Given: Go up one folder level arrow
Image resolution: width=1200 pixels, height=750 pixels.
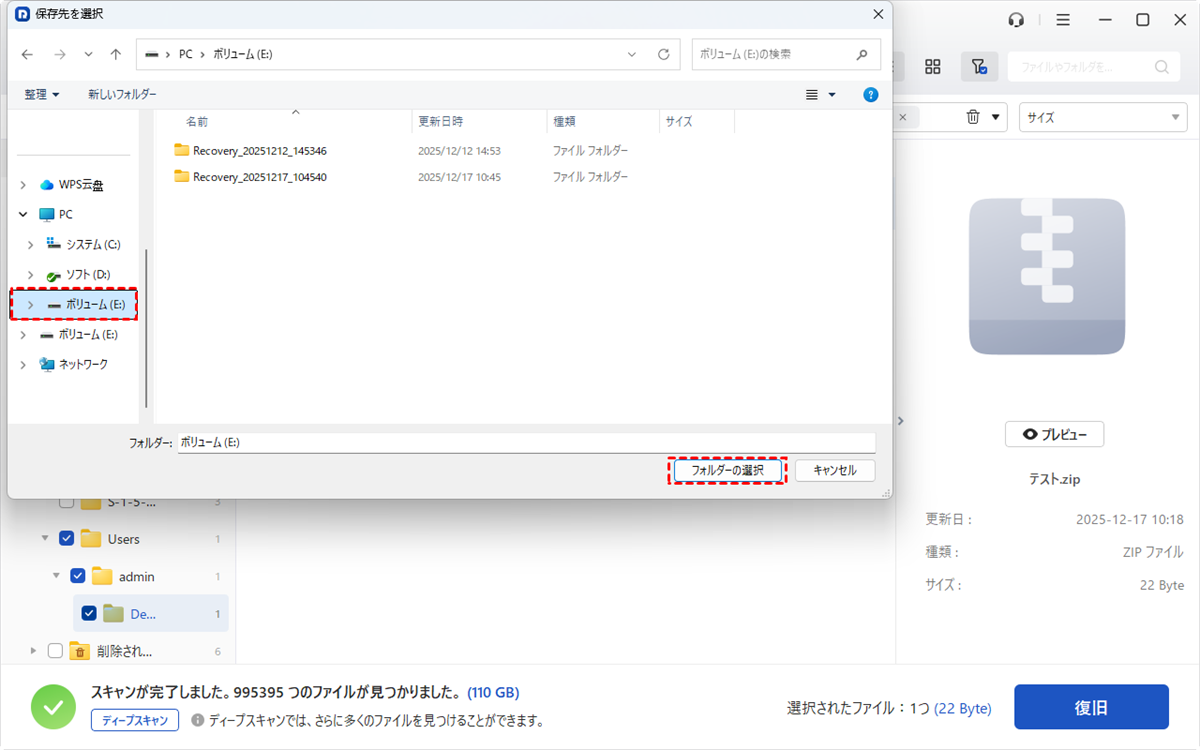Looking at the screenshot, I should coord(116,54).
